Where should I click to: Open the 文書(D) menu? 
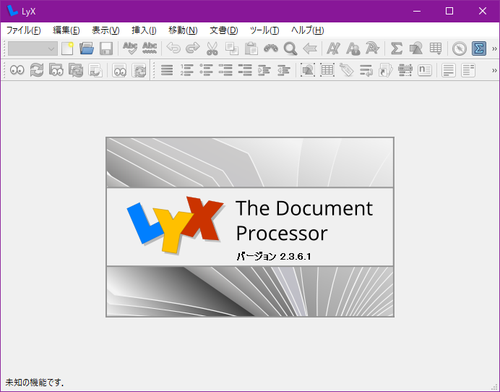pyautogui.click(x=224, y=30)
